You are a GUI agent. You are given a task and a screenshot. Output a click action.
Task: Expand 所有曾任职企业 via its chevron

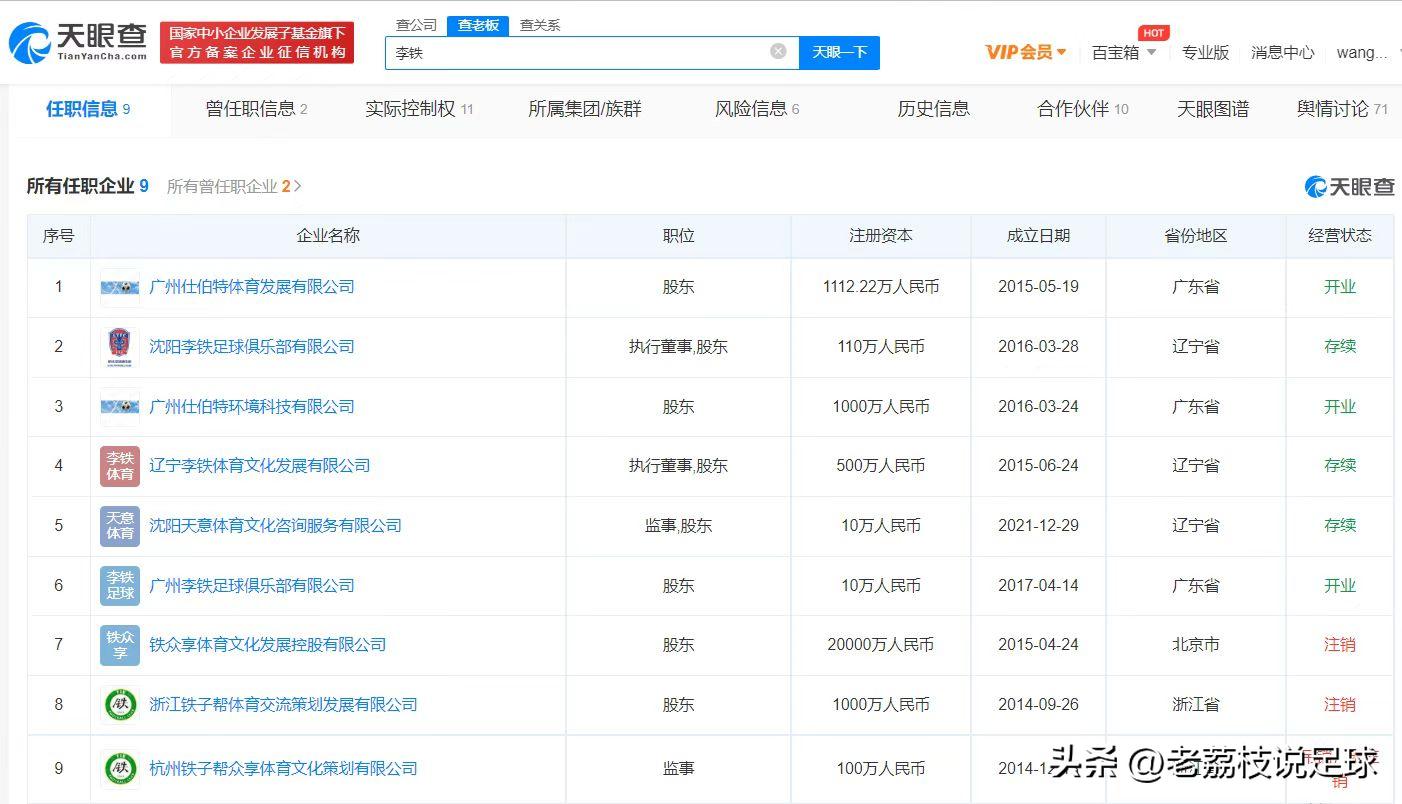(x=298, y=186)
